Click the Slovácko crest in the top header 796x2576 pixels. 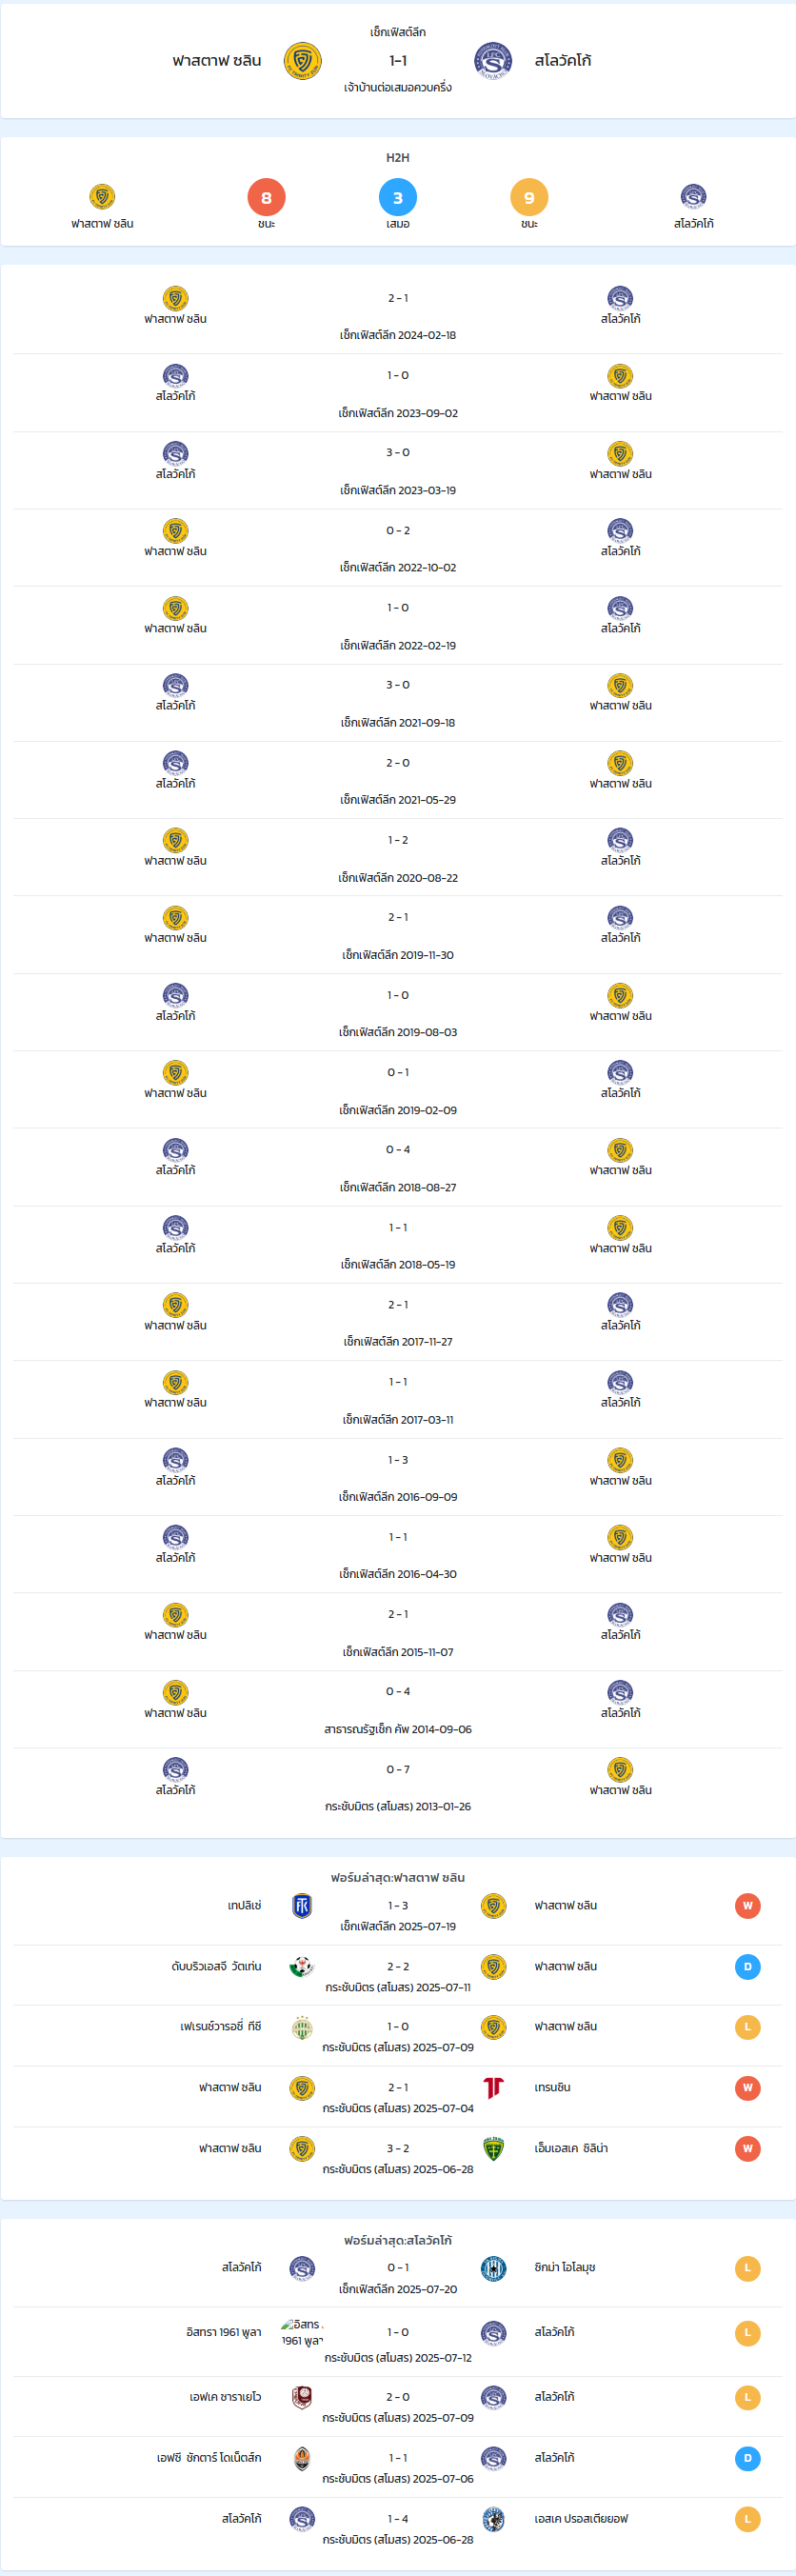point(493,61)
